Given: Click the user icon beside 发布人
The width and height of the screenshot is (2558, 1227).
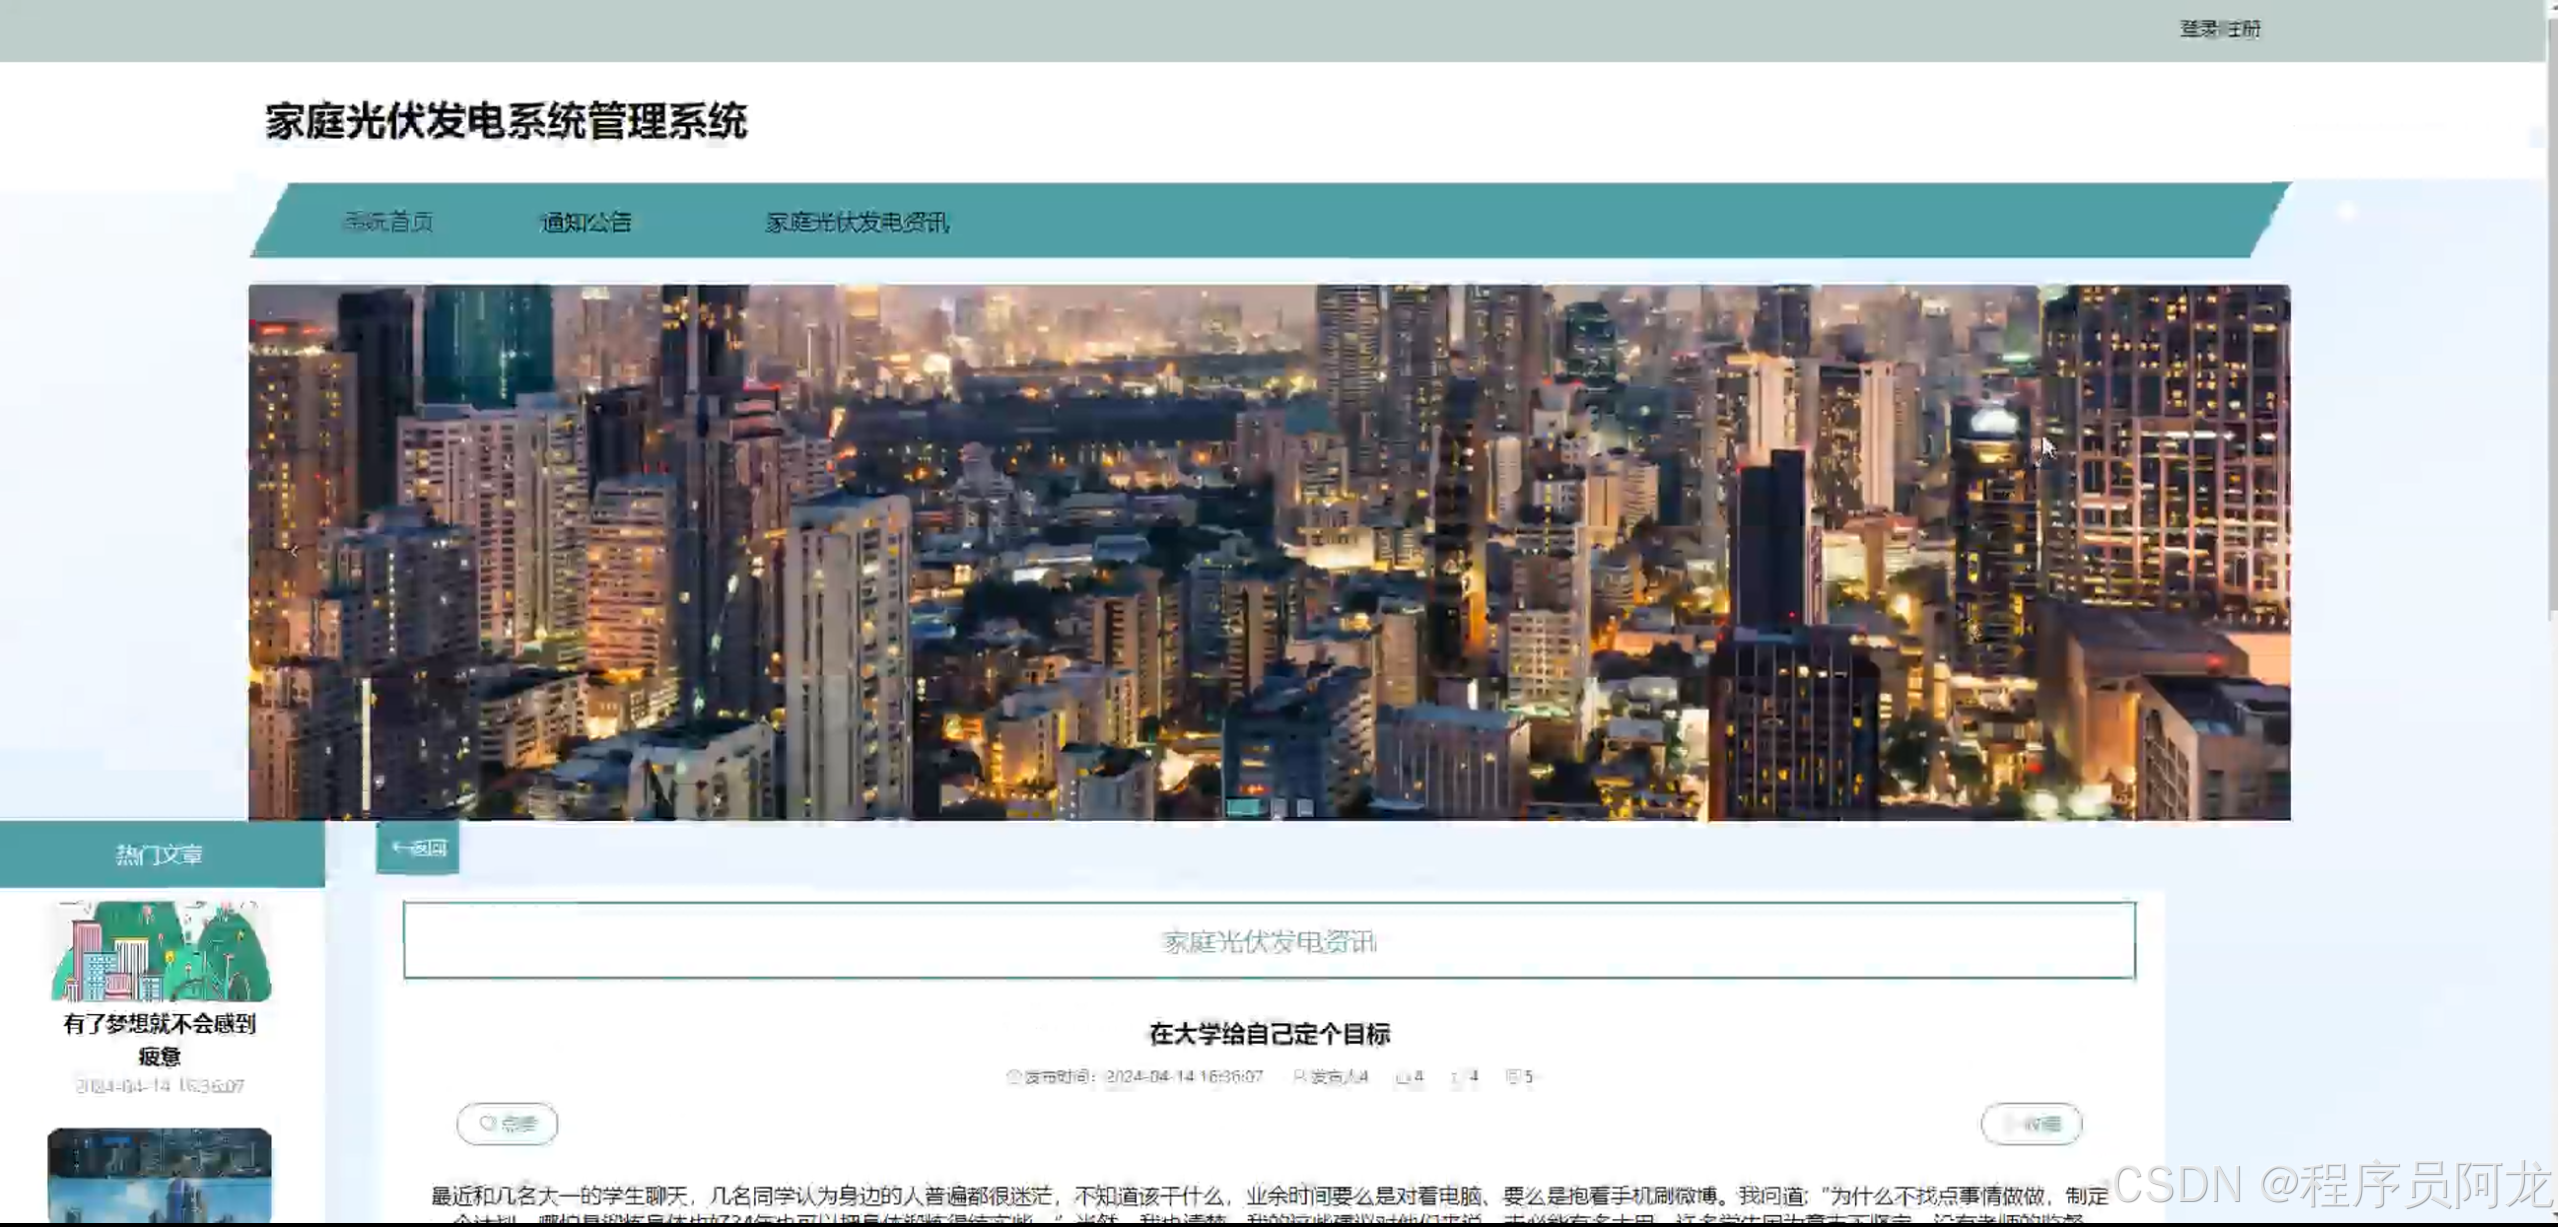Looking at the screenshot, I should pyautogui.click(x=1299, y=1076).
